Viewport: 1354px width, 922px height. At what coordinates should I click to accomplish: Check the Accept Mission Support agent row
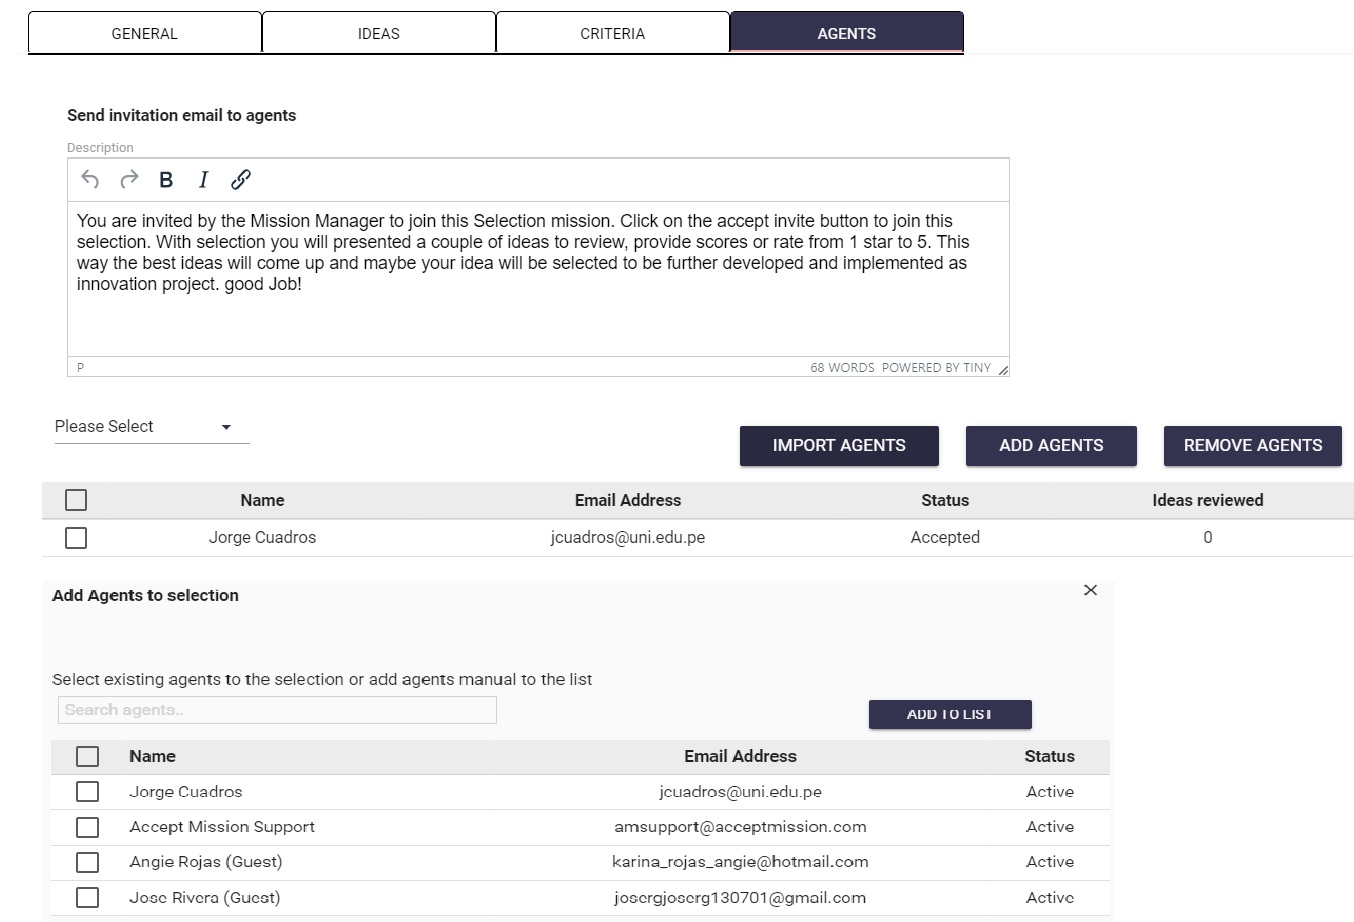pyautogui.click(x=88, y=827)
